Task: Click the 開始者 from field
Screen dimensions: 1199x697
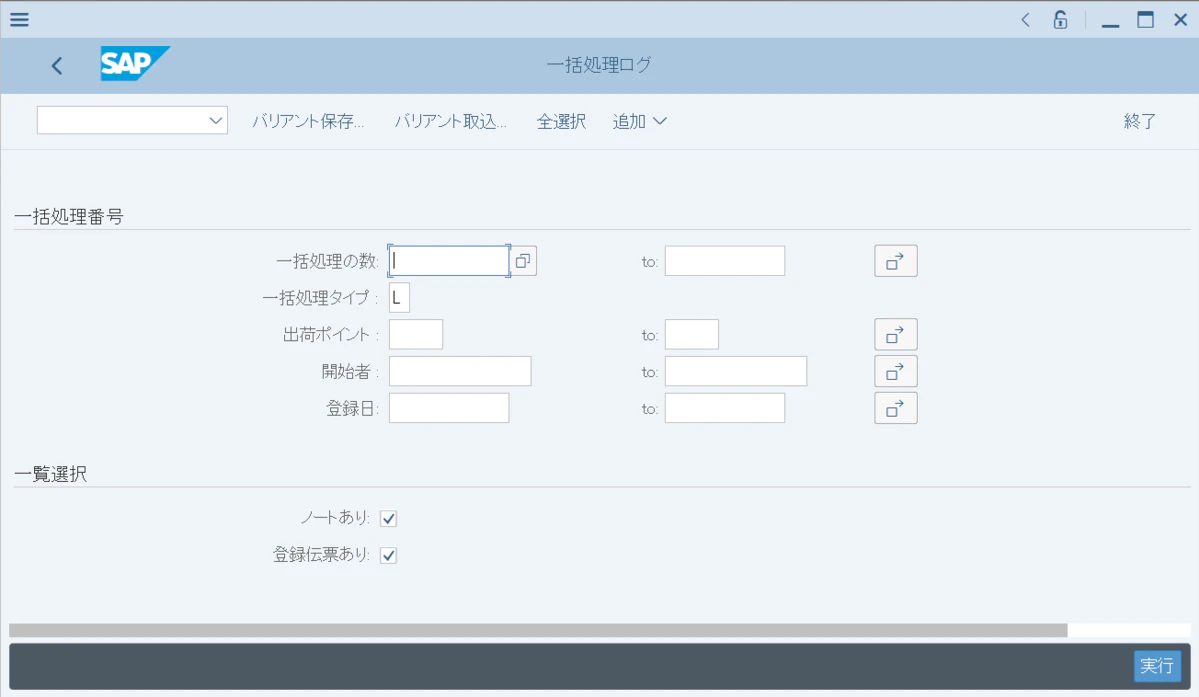Action: point(460,371)
